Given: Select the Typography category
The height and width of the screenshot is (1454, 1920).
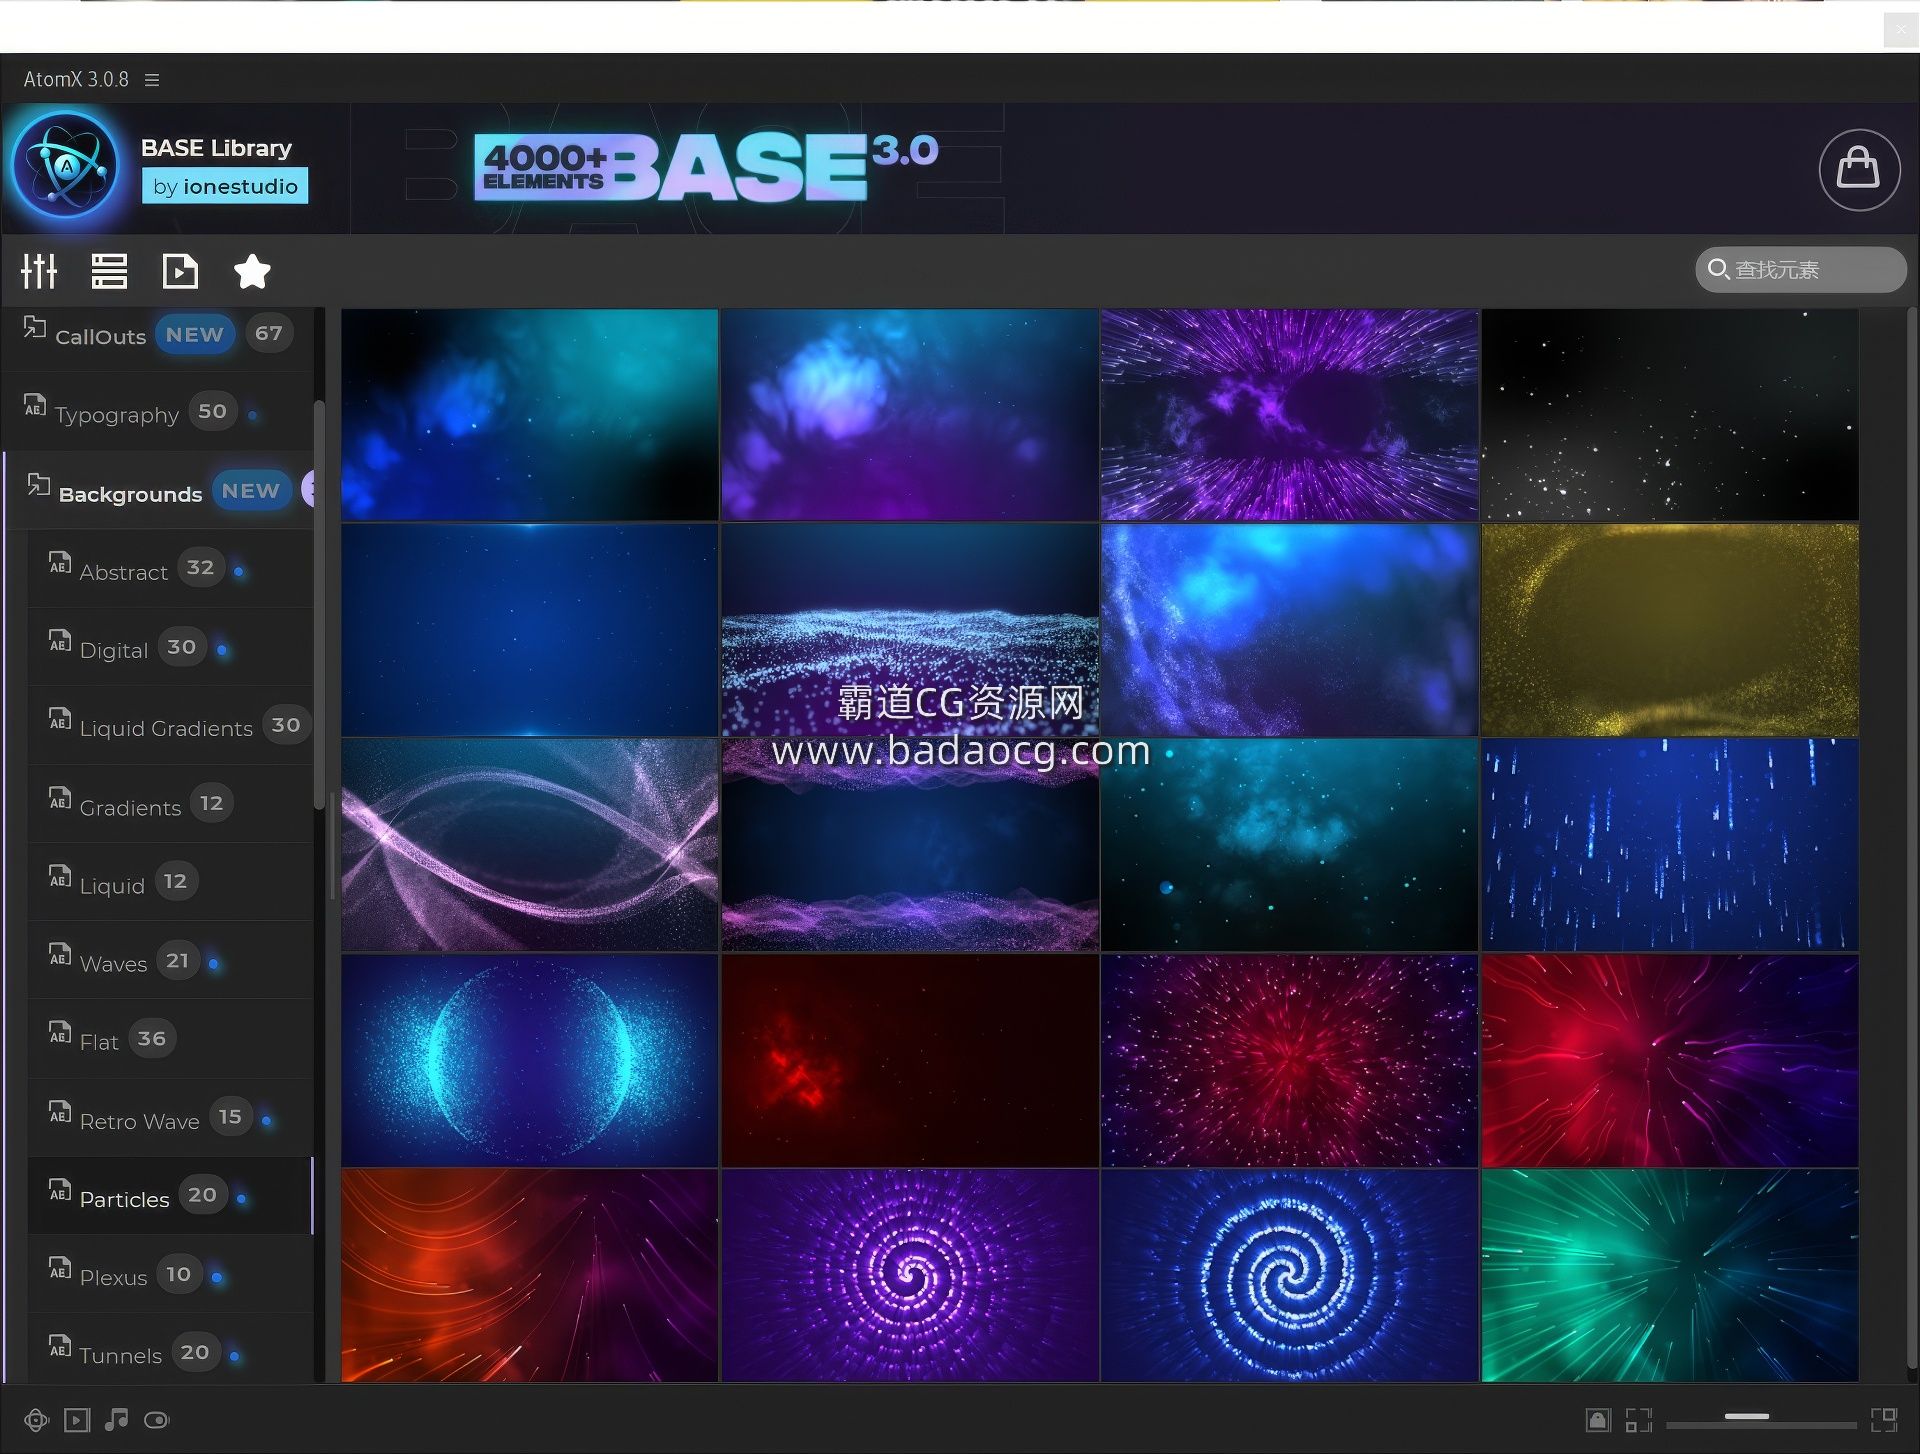Looking at the screenshot, I should click(158, 412).
